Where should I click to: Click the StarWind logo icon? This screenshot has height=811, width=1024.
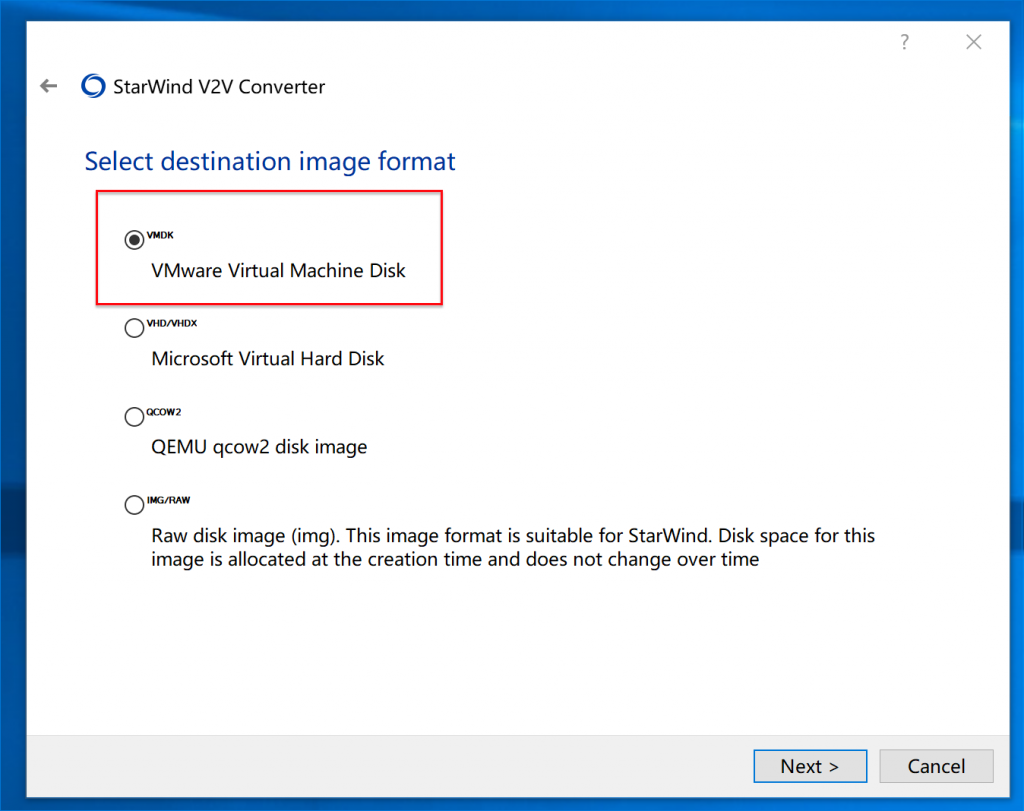coord(93,86)
